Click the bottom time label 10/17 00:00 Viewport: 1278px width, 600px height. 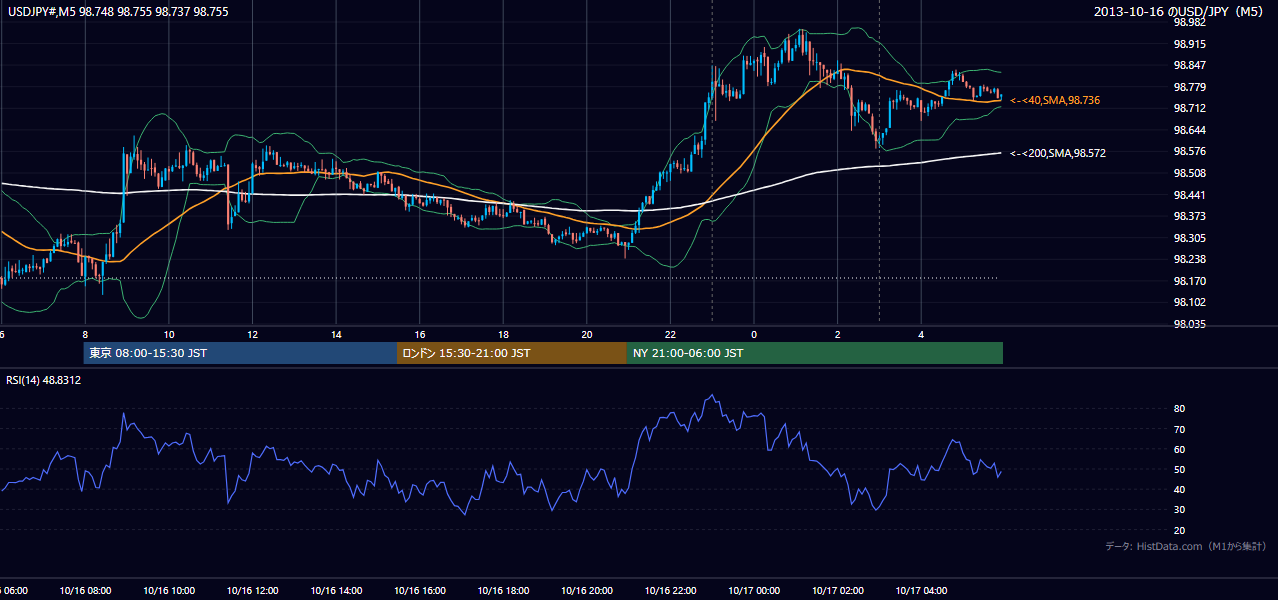(x=755, y=590)
